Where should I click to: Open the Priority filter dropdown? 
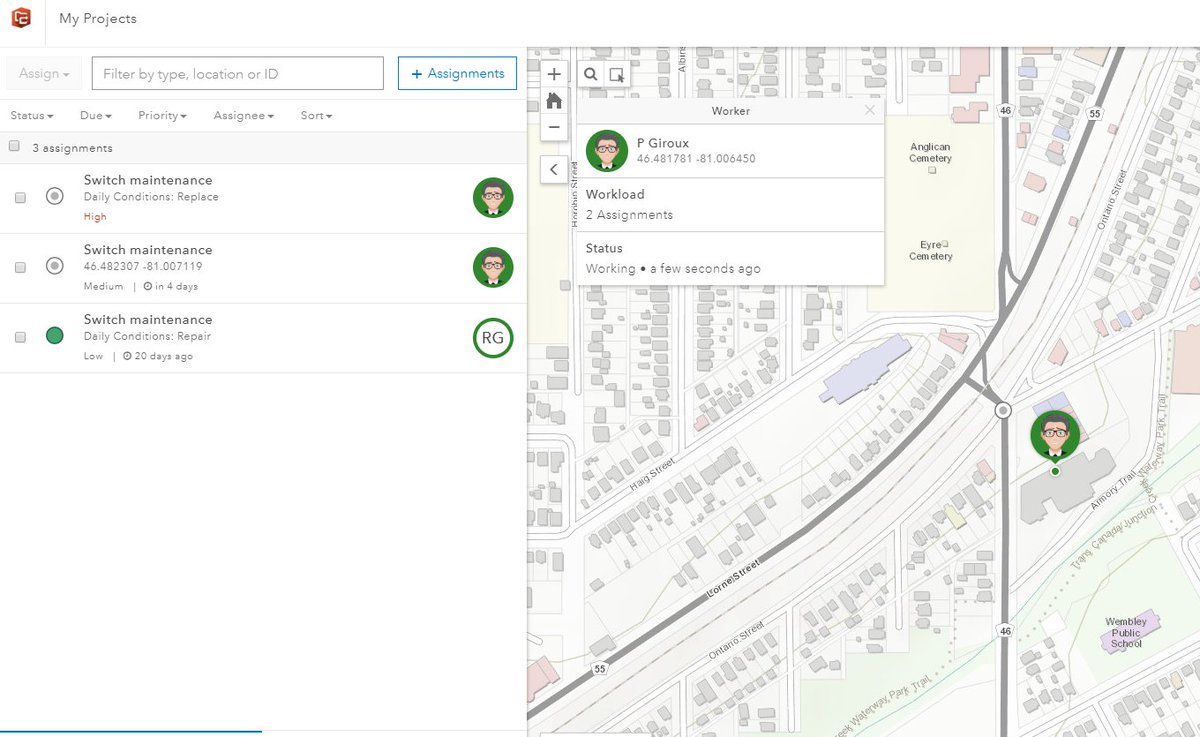tap(162, 115)
